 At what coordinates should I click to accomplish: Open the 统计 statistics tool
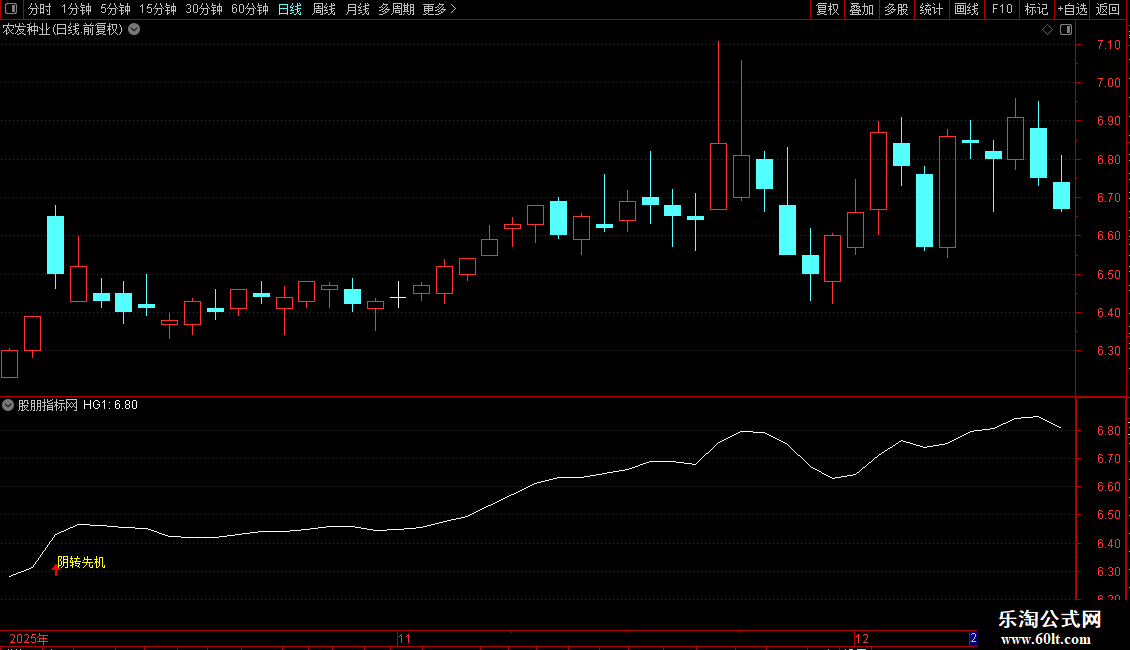coord(931,9)
